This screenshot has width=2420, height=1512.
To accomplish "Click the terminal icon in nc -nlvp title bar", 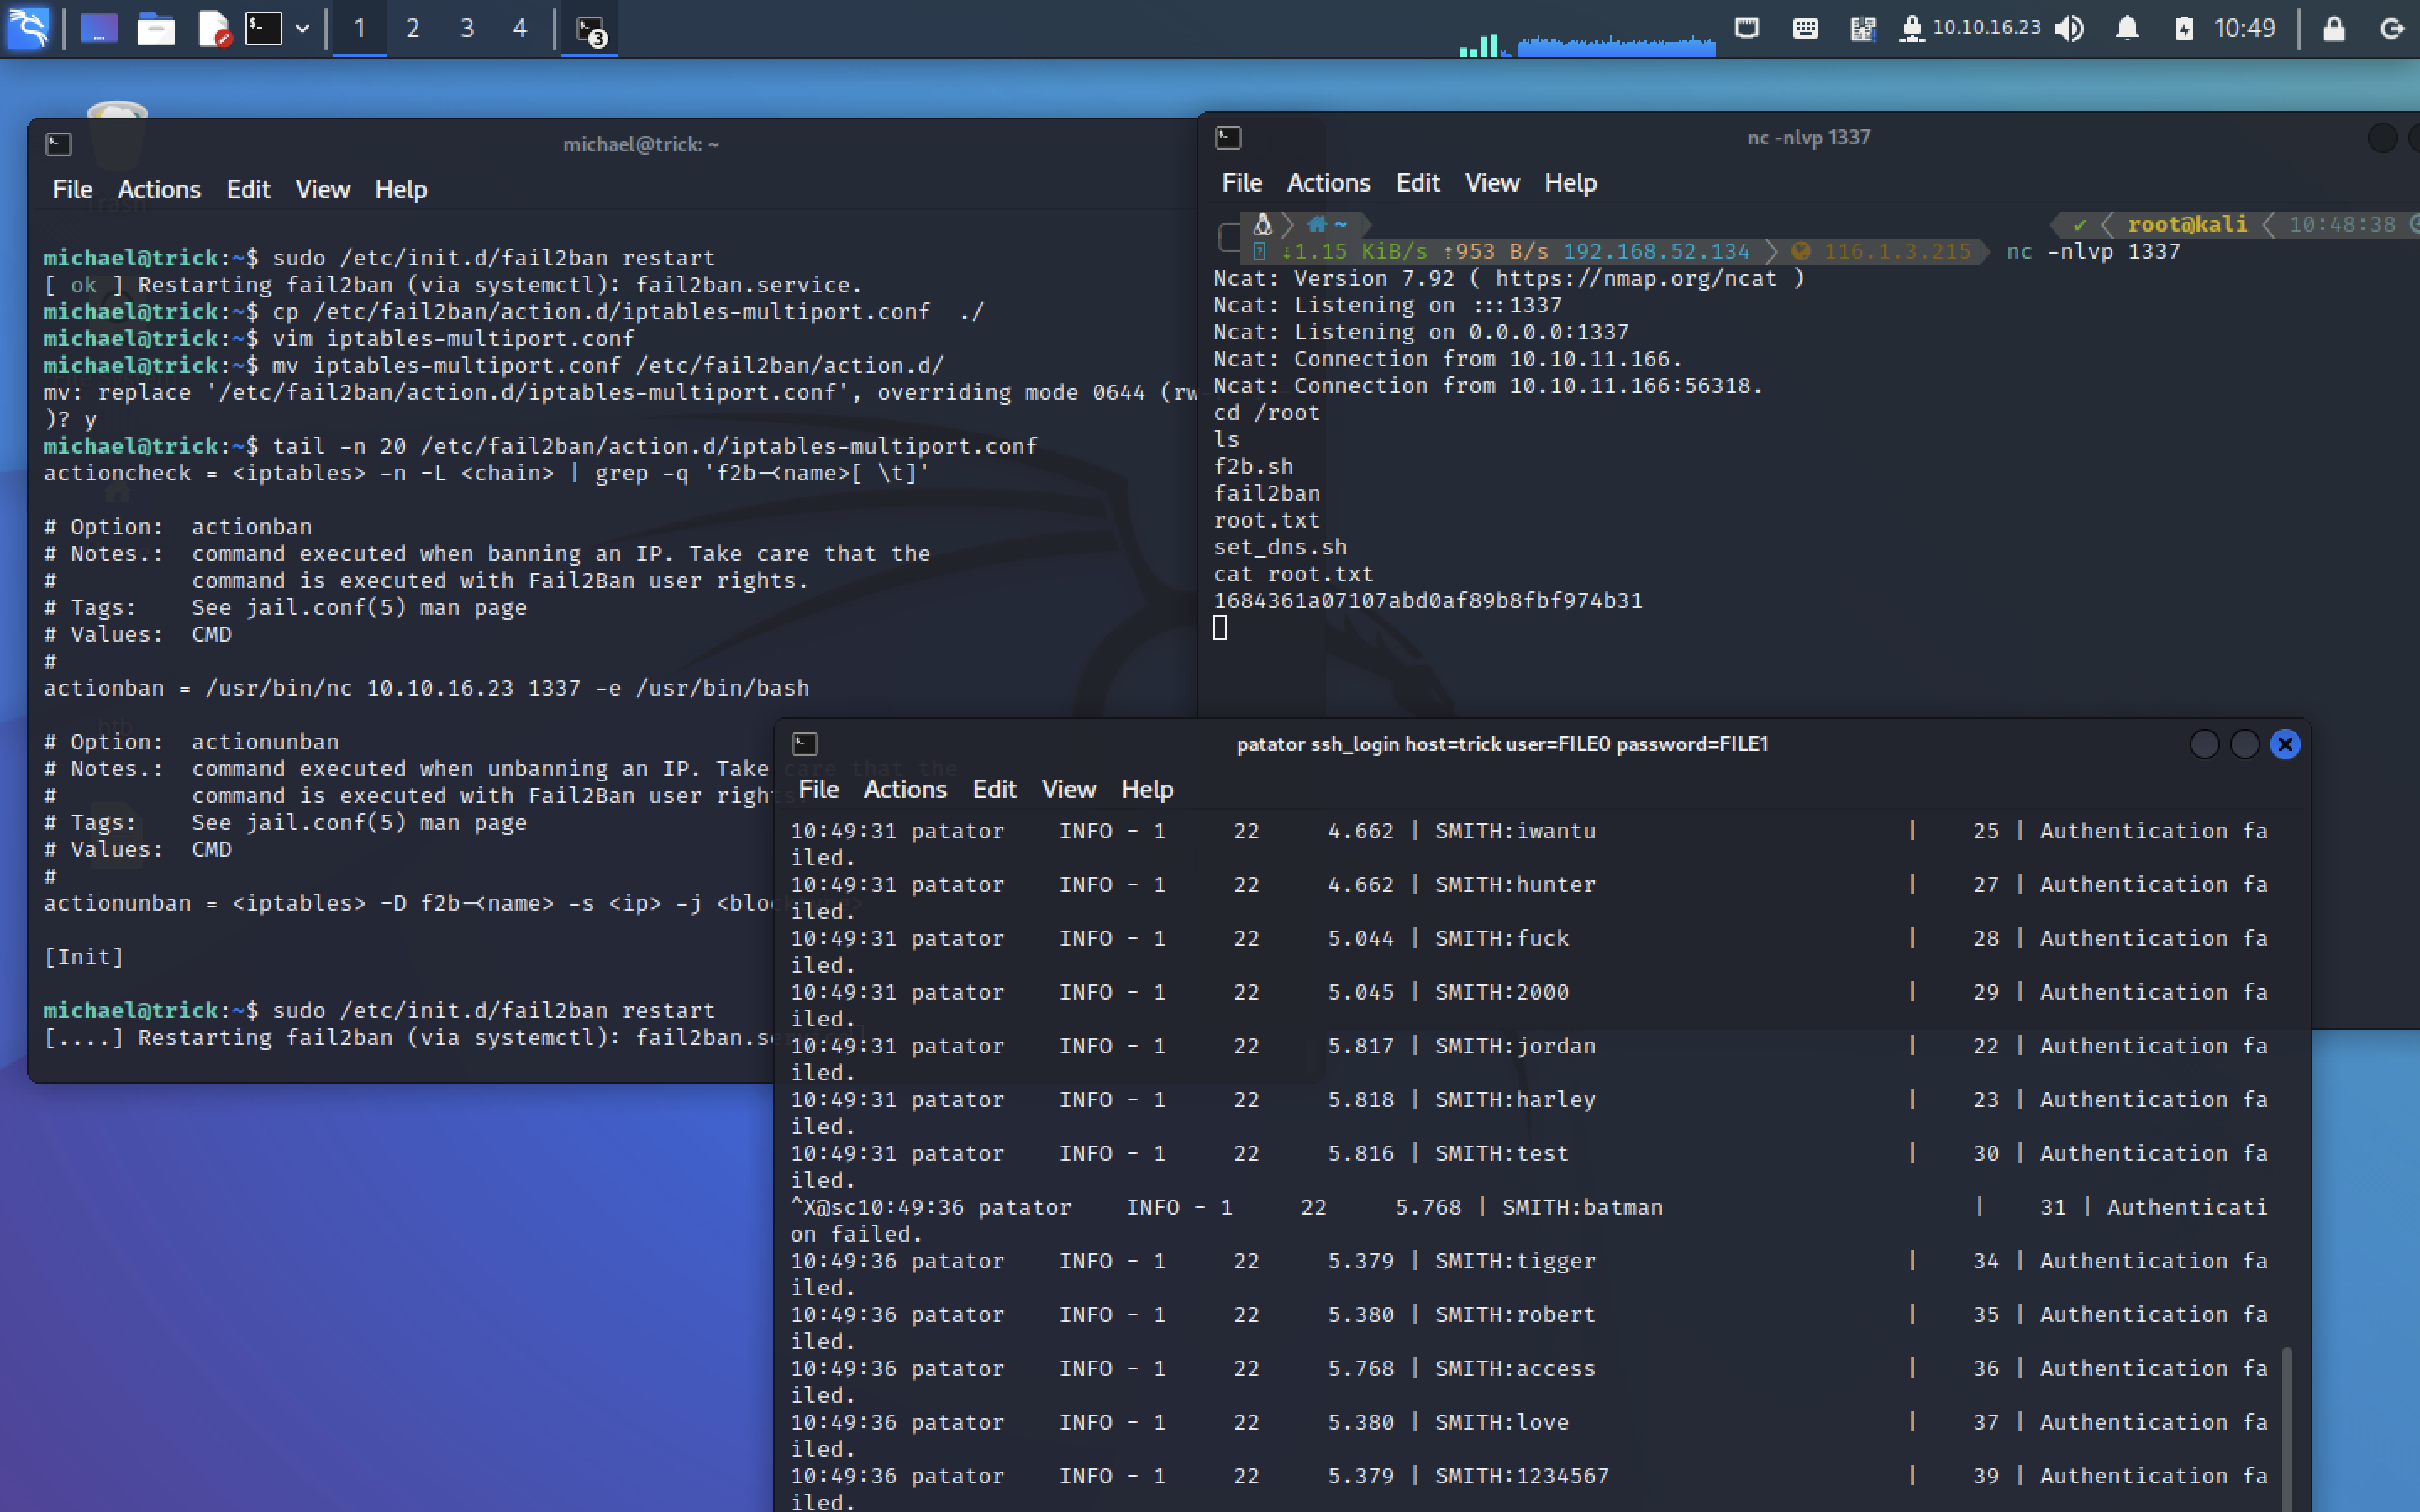I will tap(1228, 138).
